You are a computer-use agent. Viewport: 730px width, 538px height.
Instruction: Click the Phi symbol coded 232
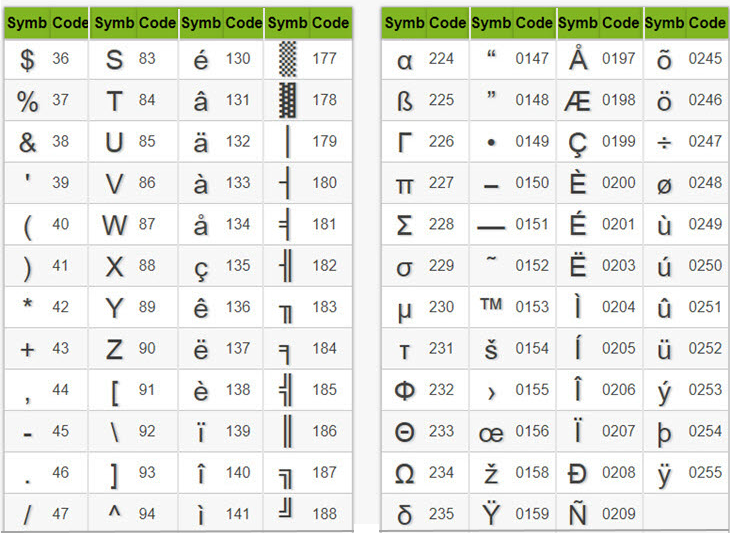click(405, 391)
